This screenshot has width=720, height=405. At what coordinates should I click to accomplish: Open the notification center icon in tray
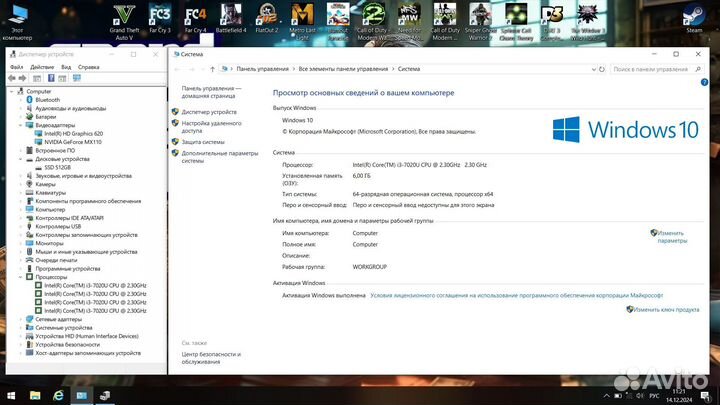(705, 395)
